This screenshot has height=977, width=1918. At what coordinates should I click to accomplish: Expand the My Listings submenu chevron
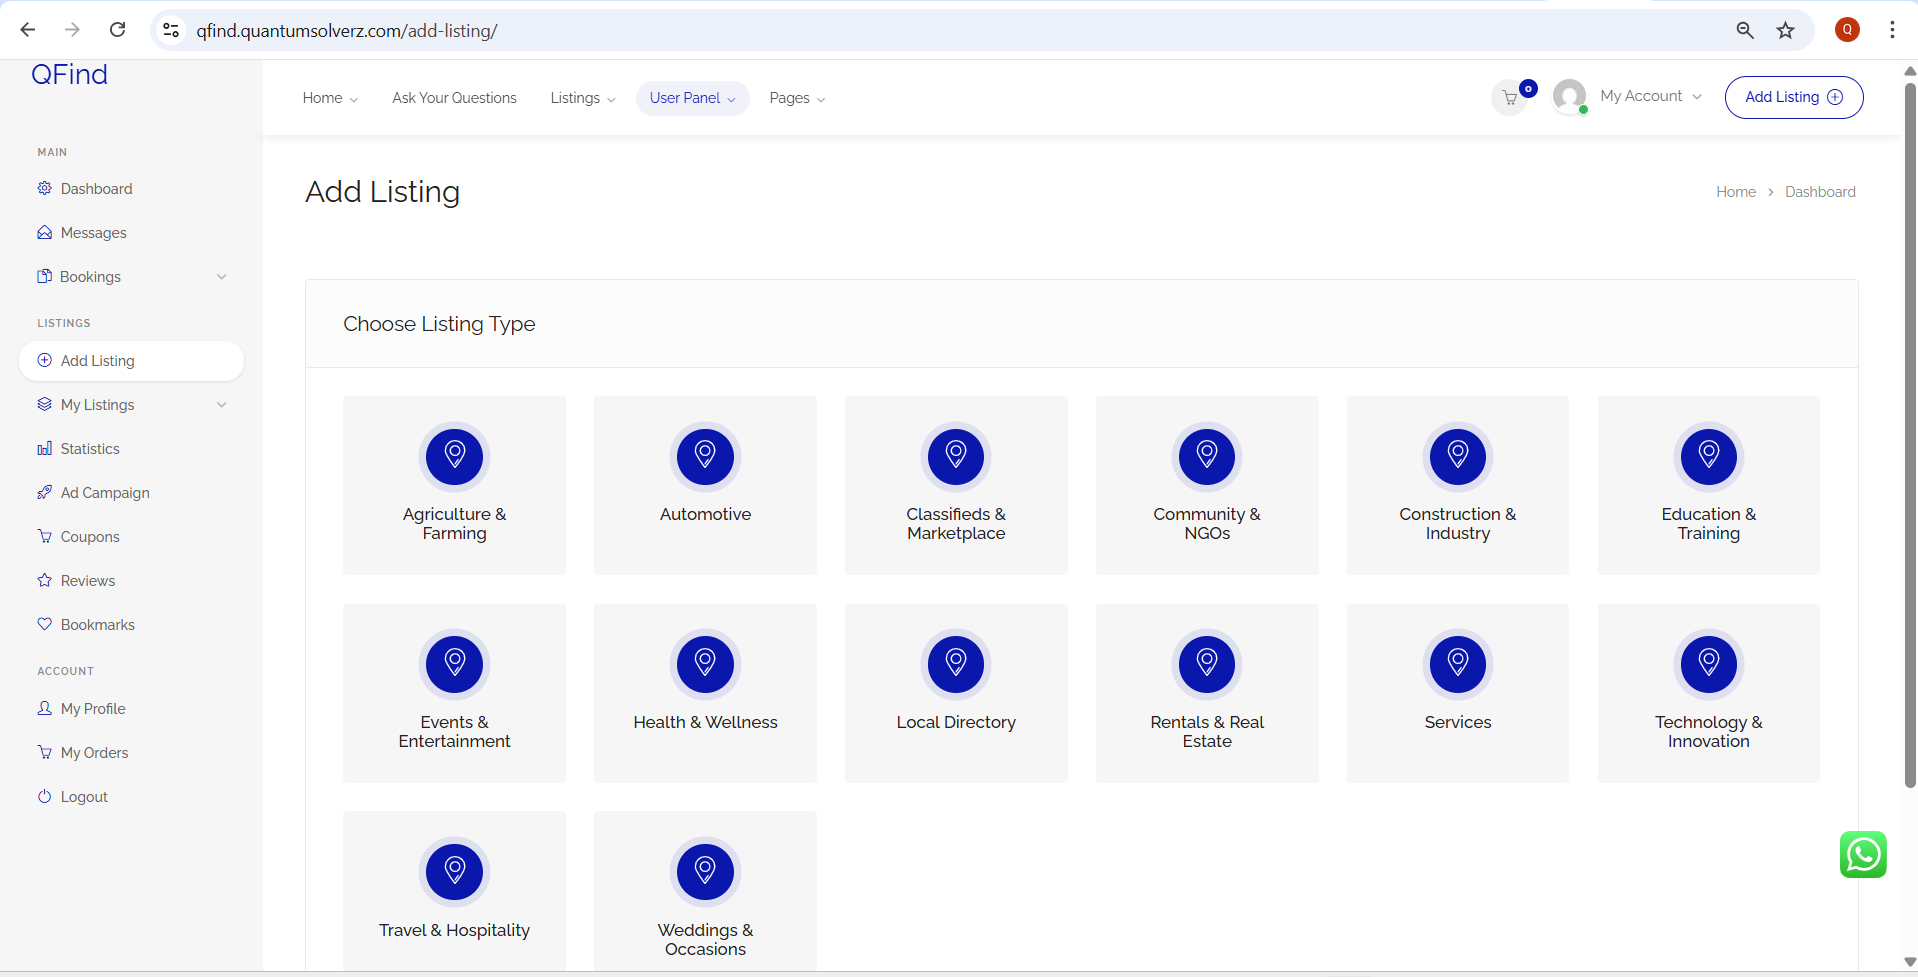click(221, 405)
